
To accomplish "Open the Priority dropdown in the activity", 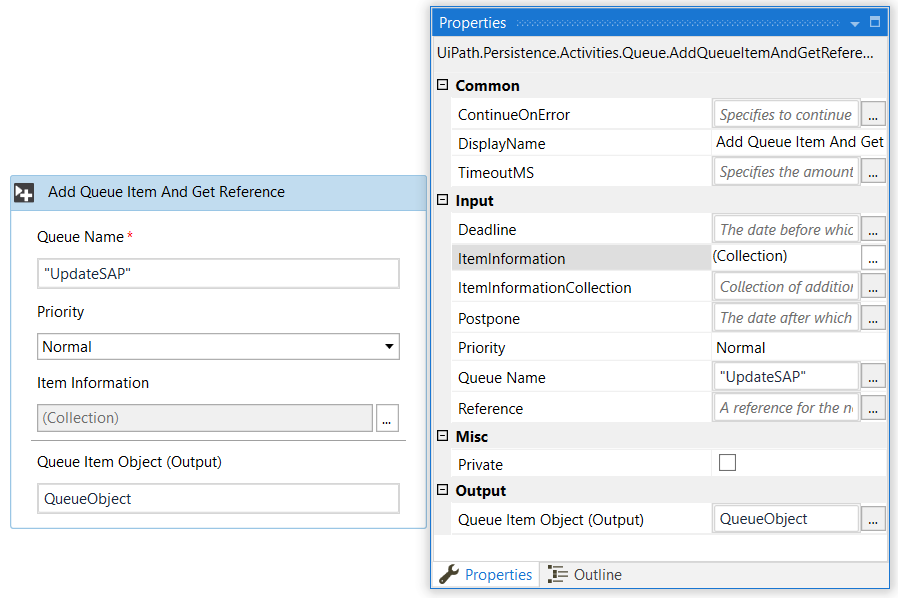I will pyautogui.click(x=388, y=347).
